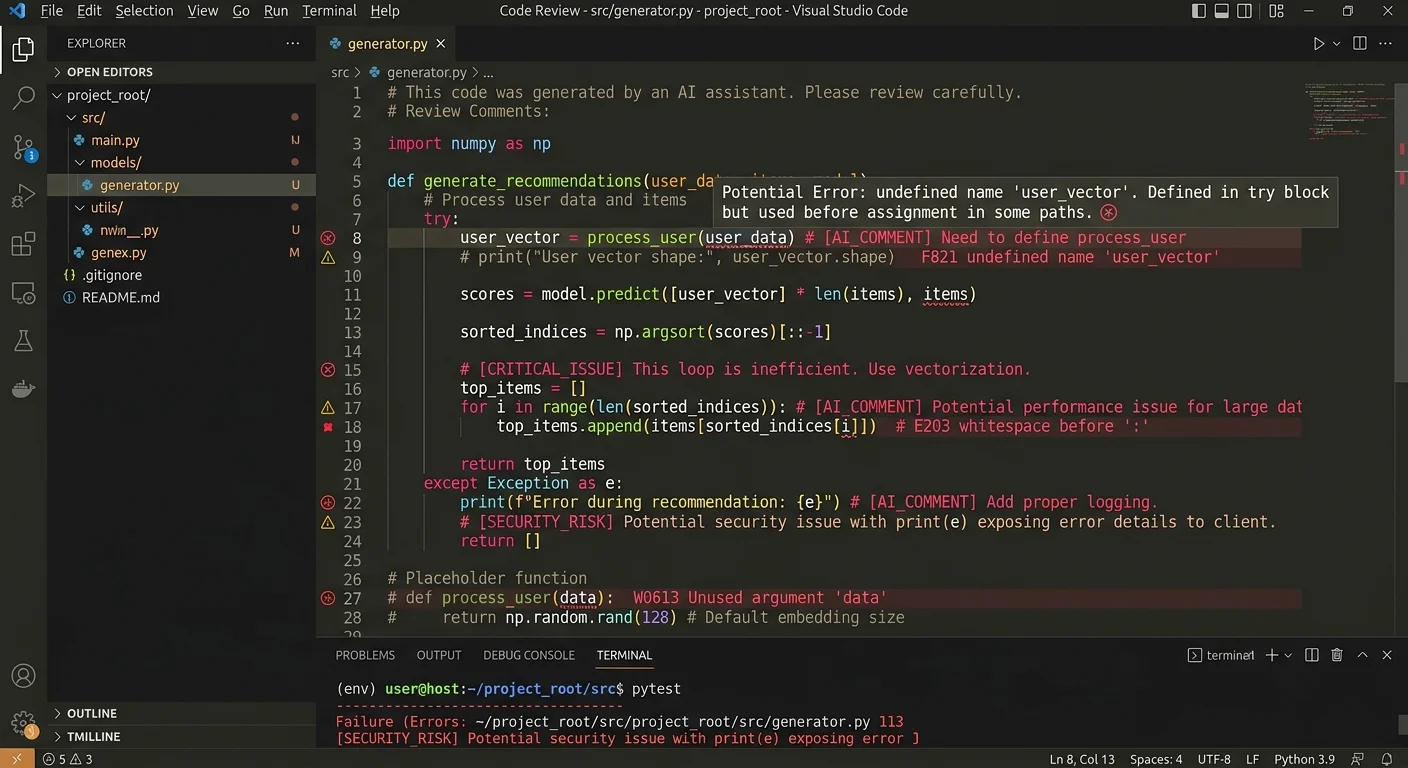Open the Remote Explorer view
1408x768 pixels.
pos(23,293)
